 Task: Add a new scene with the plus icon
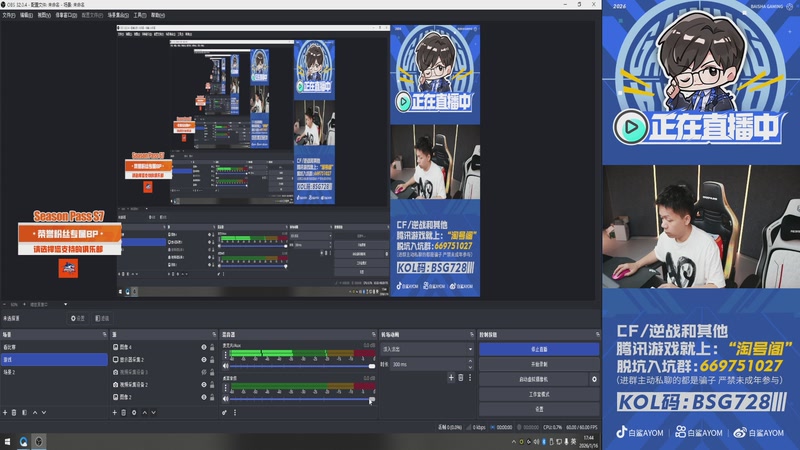[5, 412]
